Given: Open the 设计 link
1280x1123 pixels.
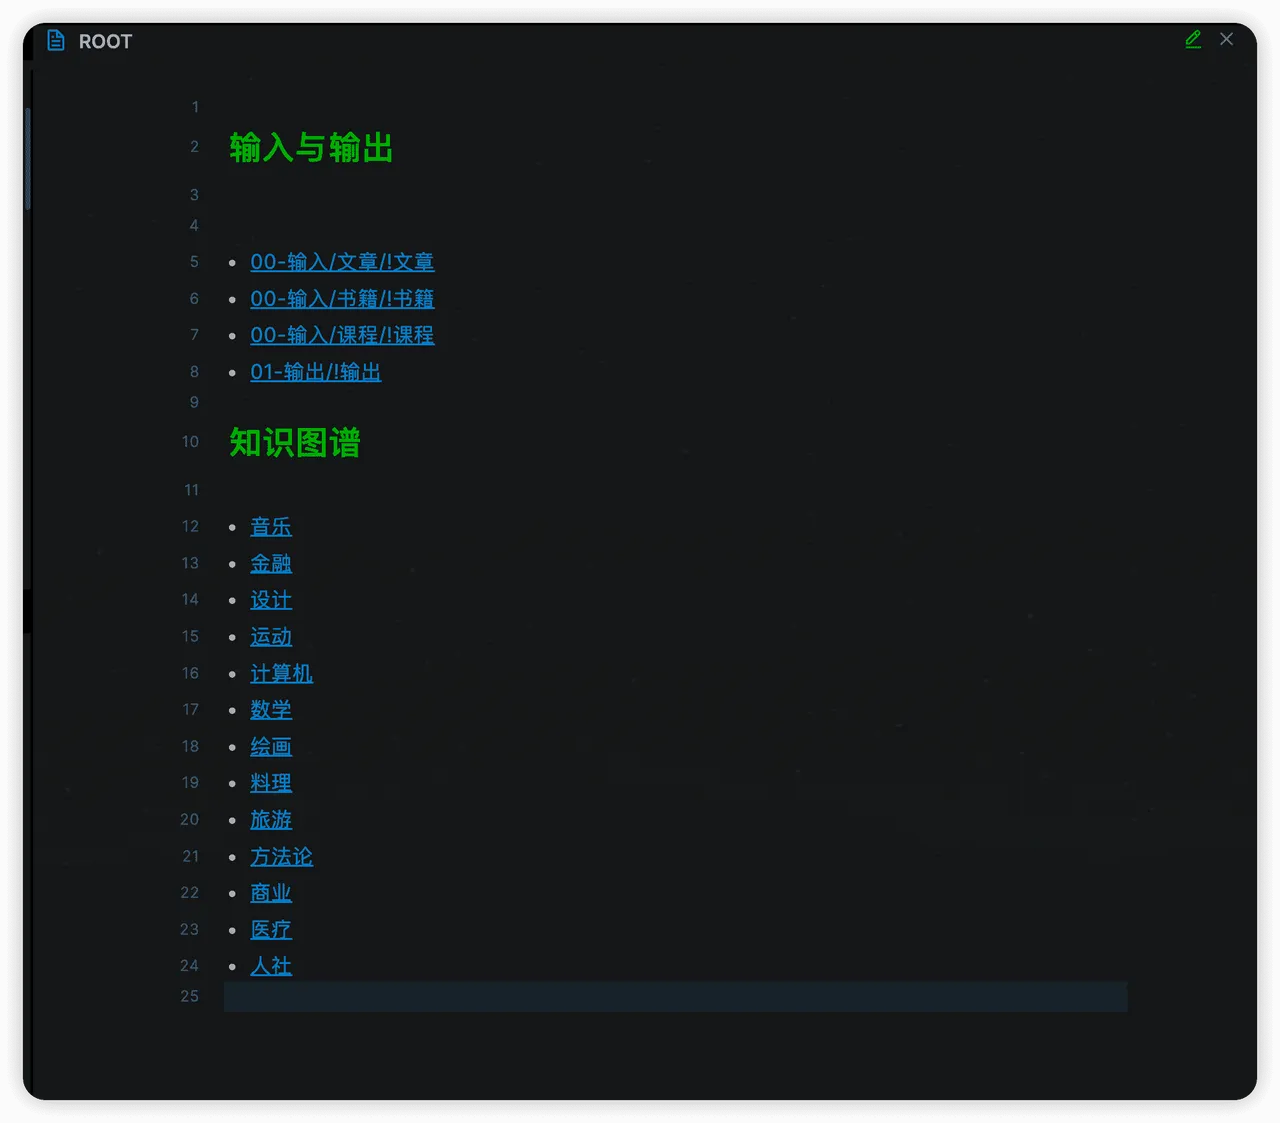Looking at the screenshot, I should click(x=271, y=600).
